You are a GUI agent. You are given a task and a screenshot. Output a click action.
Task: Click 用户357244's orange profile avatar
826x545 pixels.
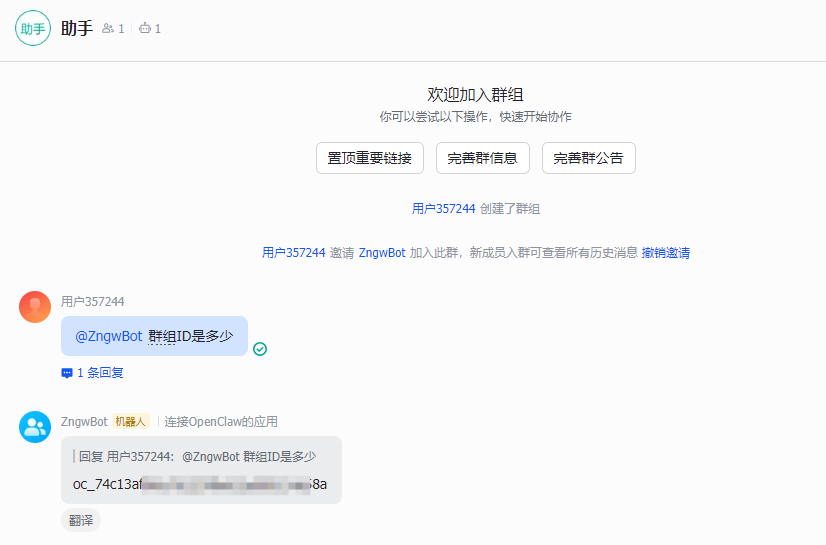point(35,307)
